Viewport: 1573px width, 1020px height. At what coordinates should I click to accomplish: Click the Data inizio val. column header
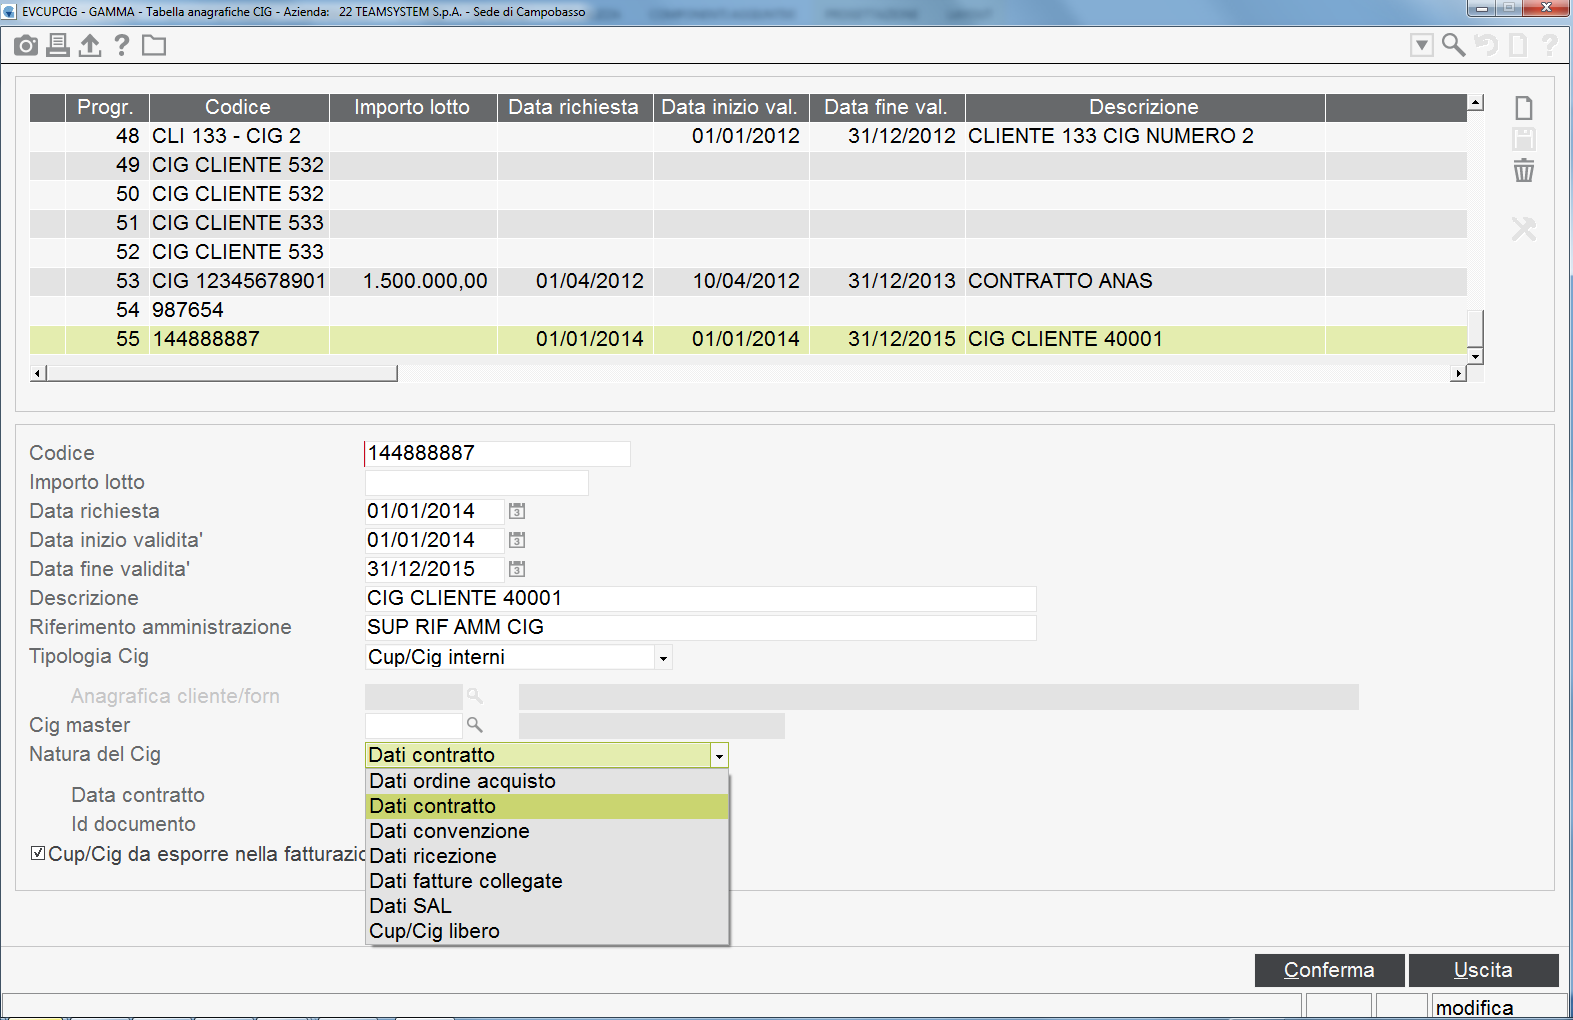pos(730,107)
